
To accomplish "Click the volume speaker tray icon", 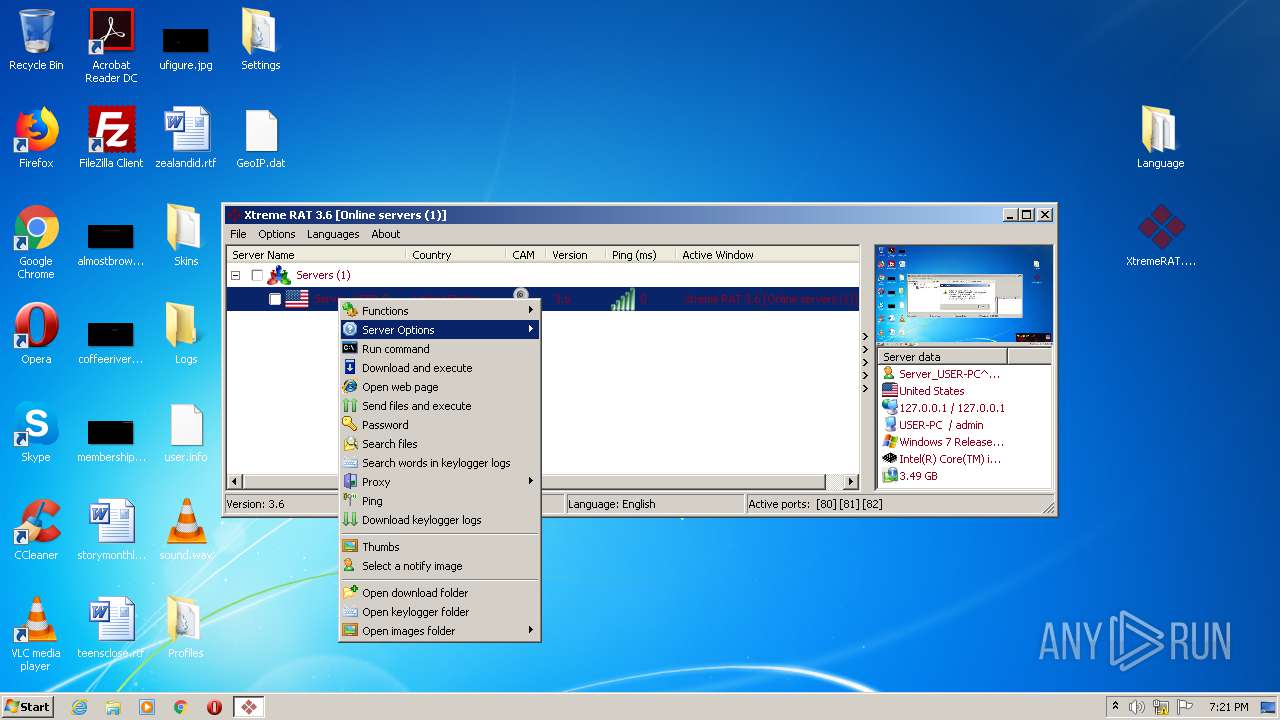I will point(1137,707).
